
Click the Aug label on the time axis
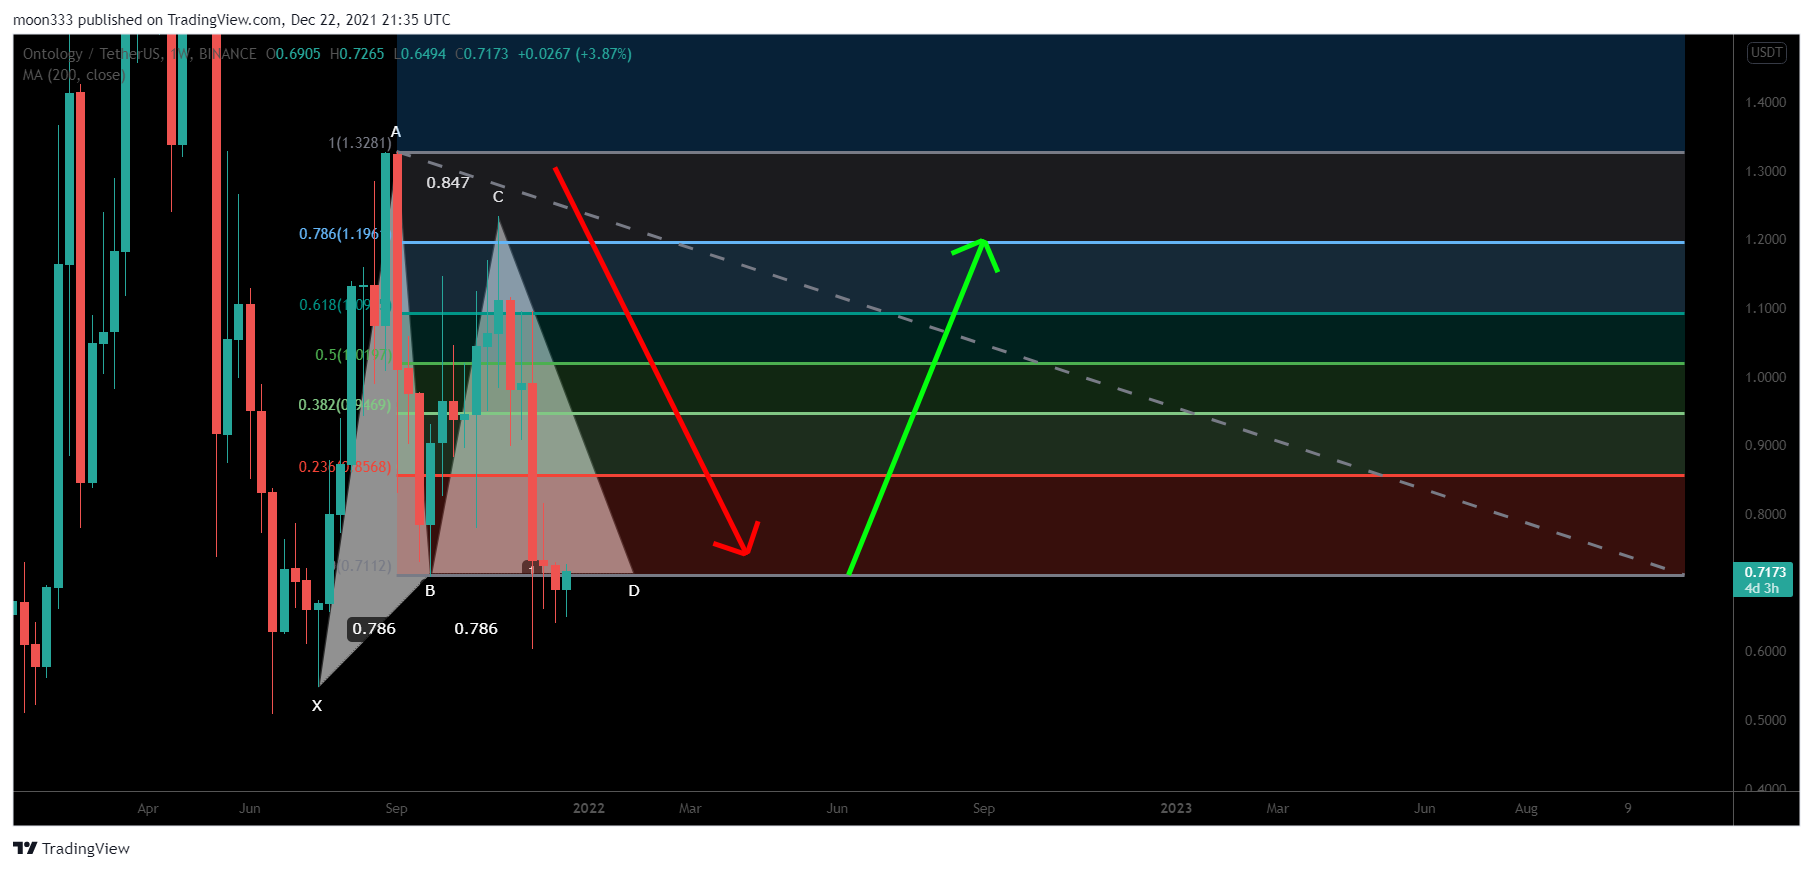tap(1526, 808)
